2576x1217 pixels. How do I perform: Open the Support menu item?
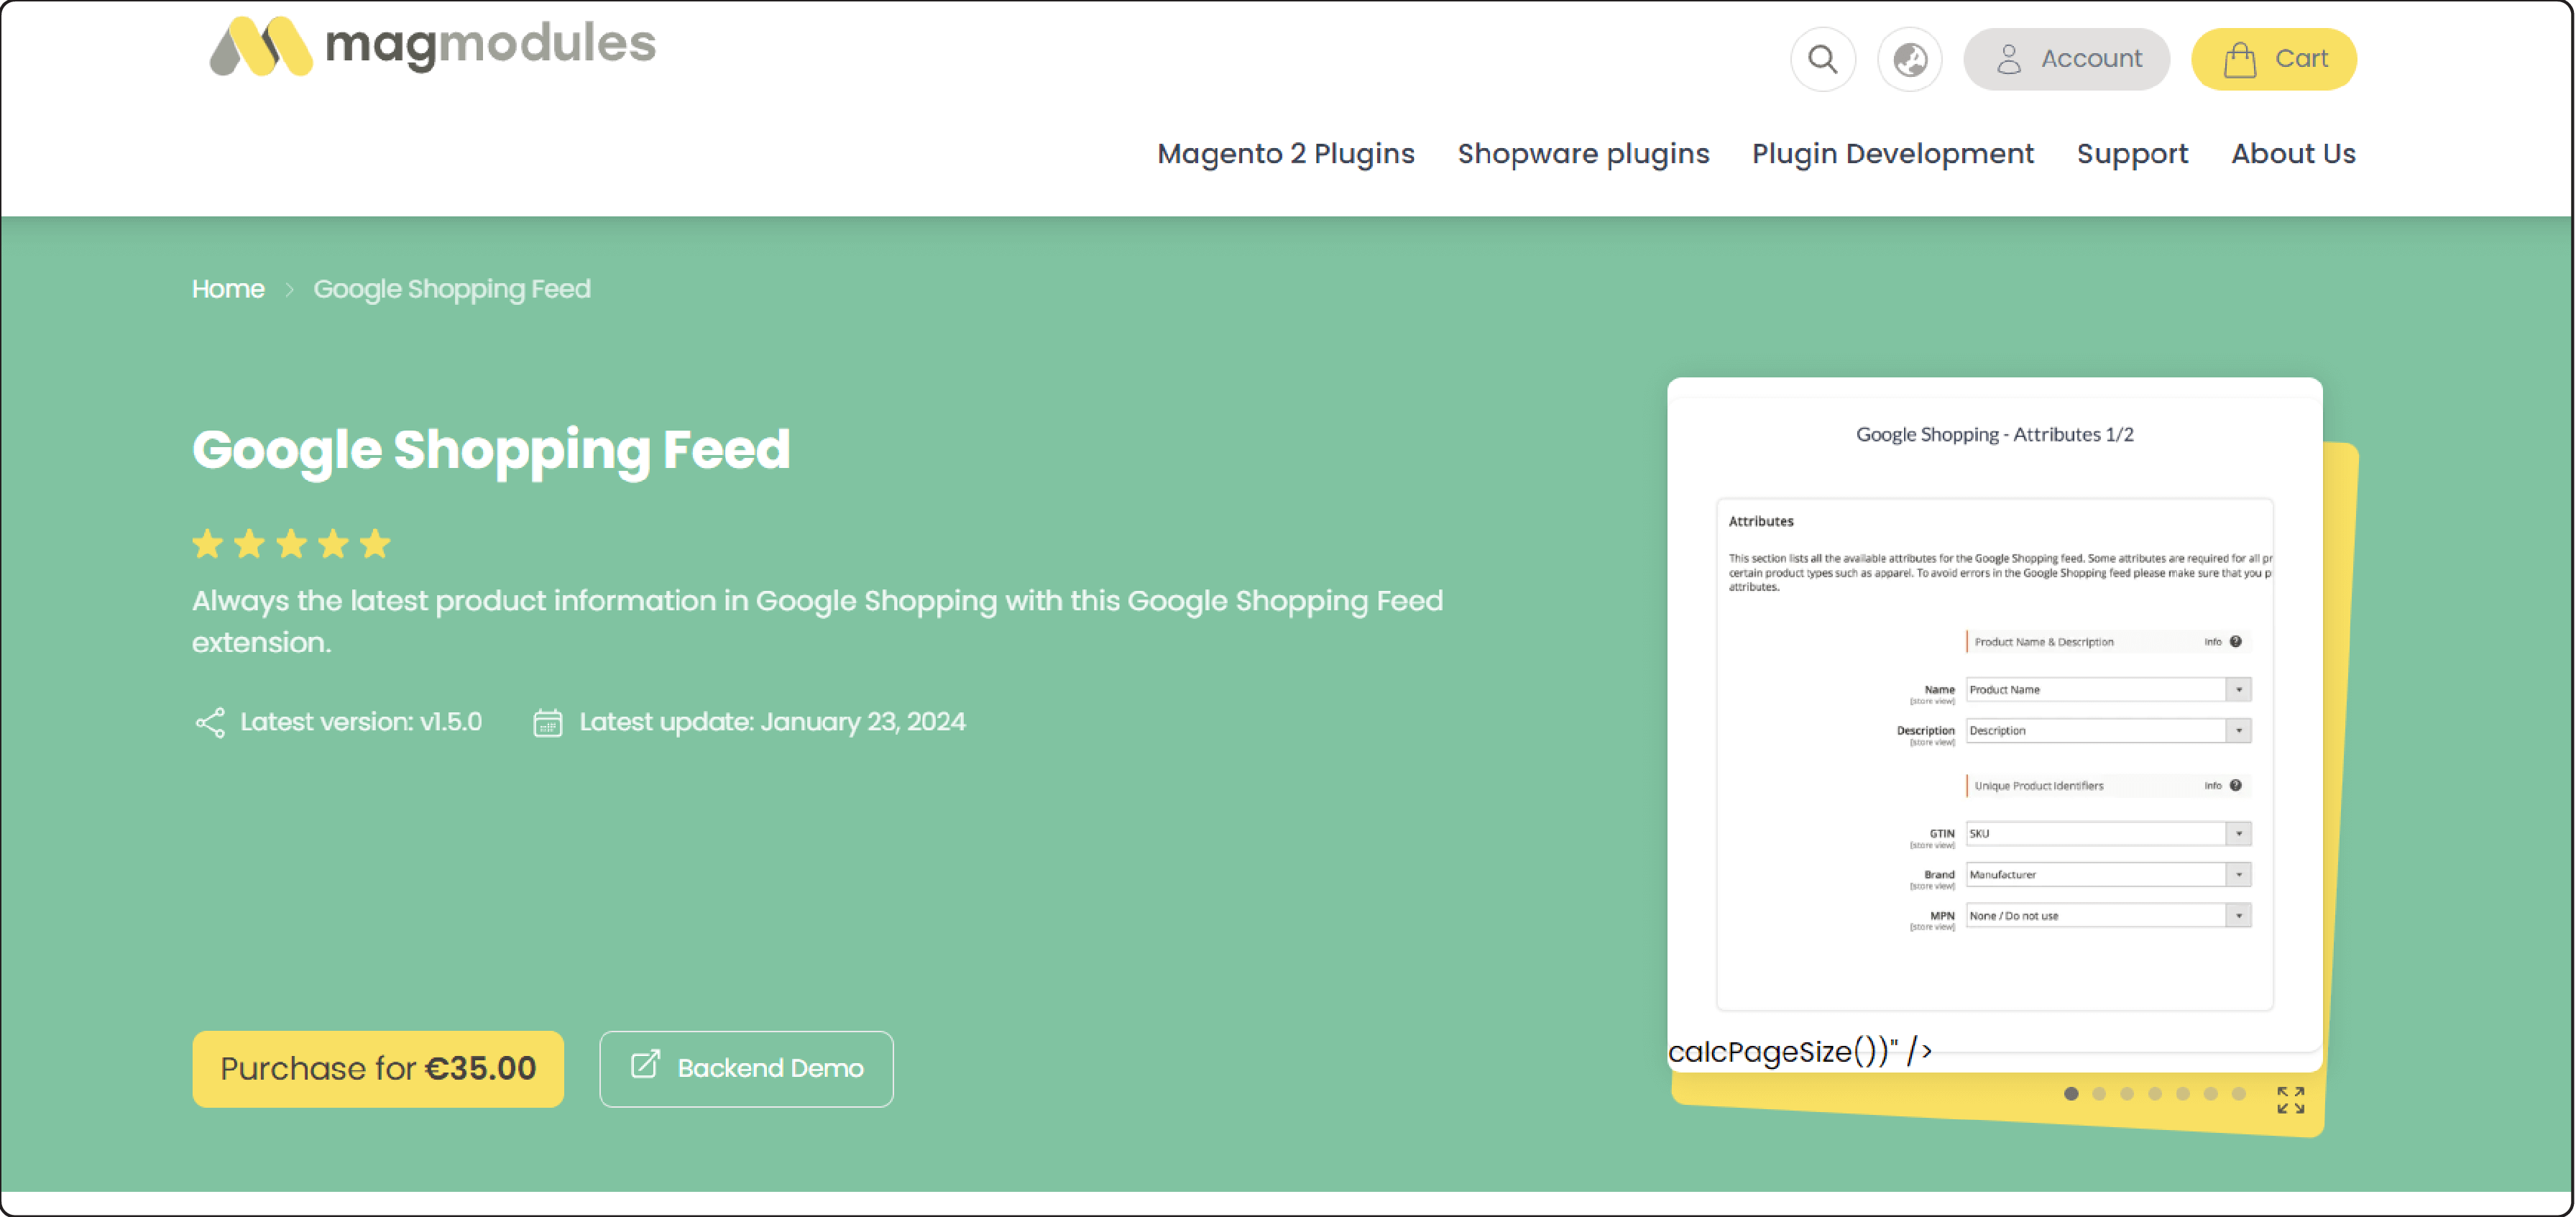(x=2132, y=154)
